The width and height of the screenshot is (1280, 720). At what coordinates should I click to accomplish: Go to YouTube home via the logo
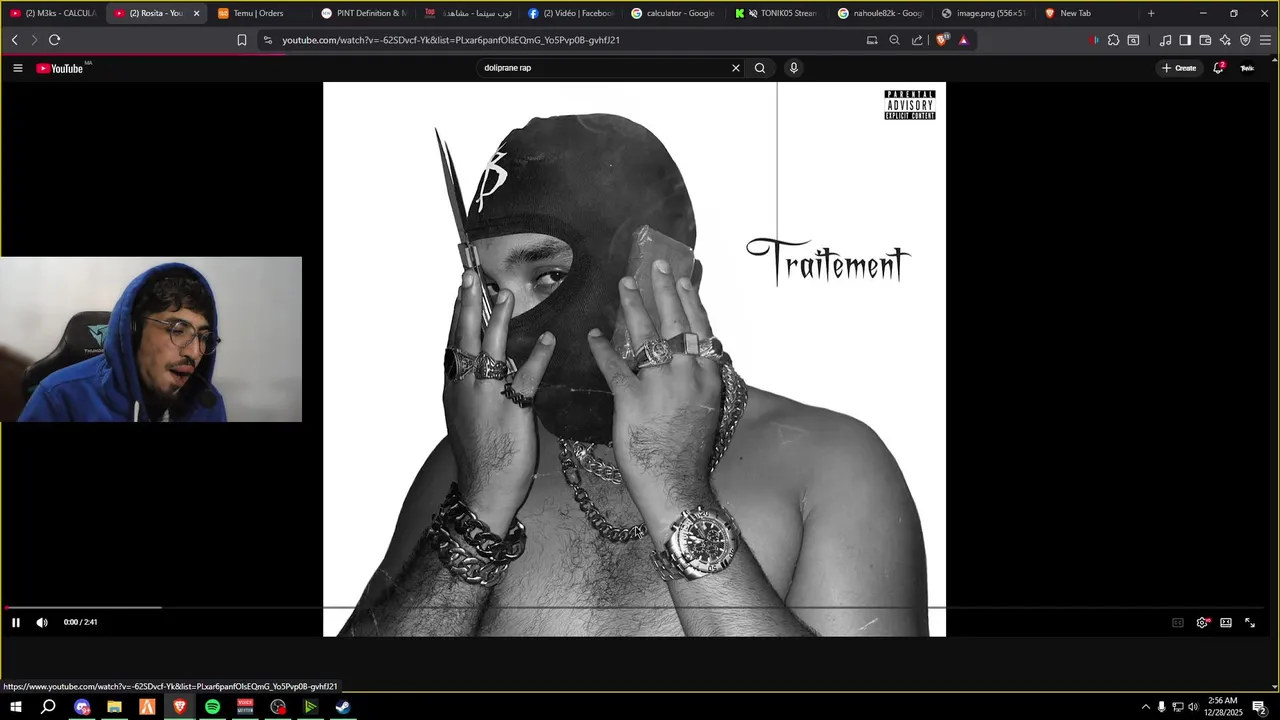(x=60, y=68)
